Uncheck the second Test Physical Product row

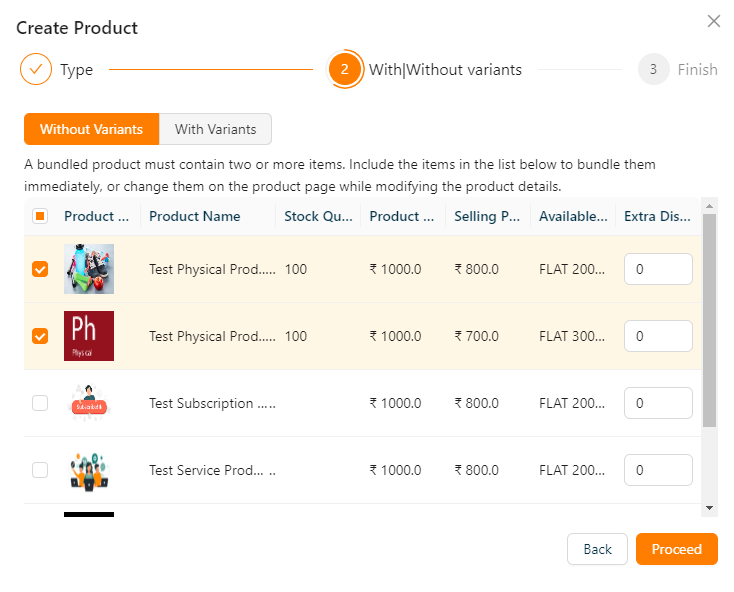point(40,336)
